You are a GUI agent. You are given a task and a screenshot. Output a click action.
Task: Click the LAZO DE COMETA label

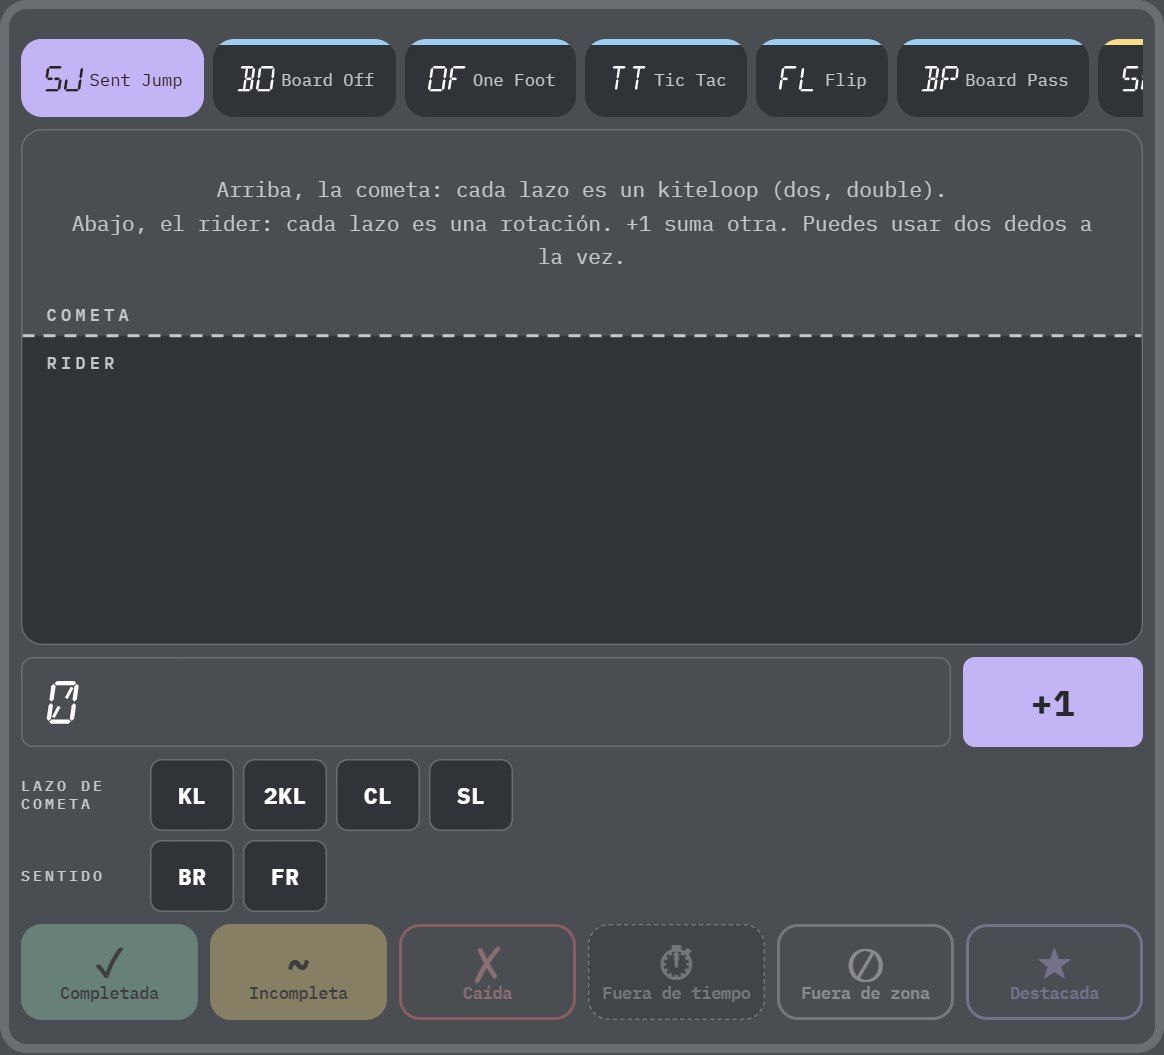[x=62, y=795]
